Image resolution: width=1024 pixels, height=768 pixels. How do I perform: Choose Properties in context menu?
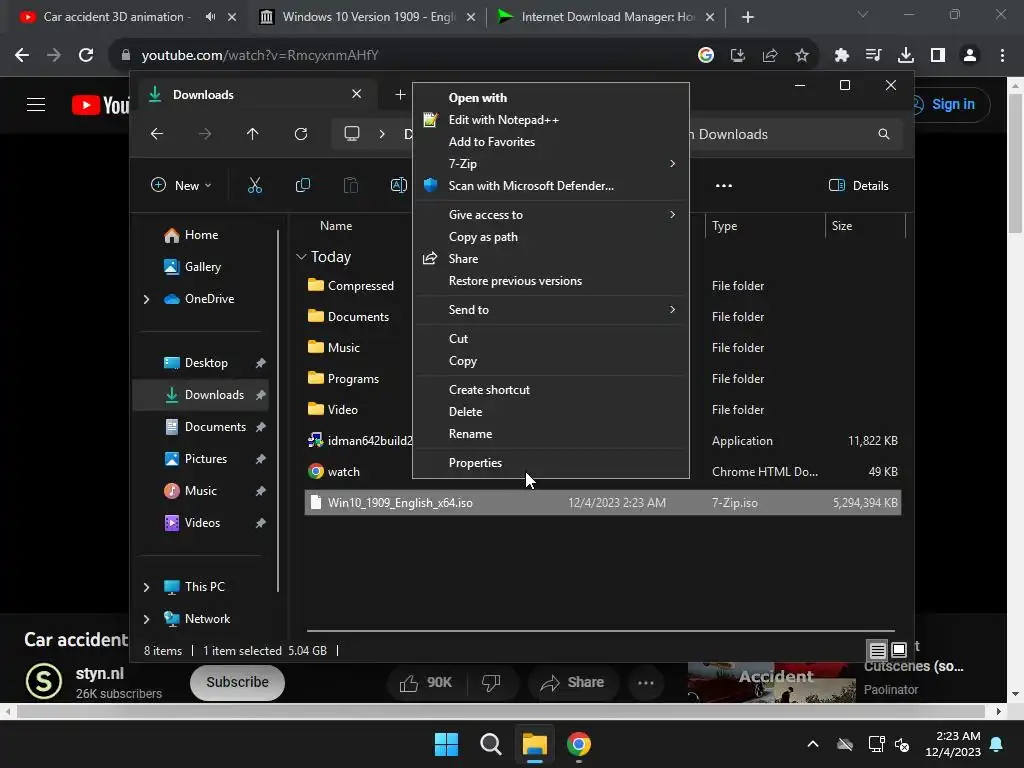(551, 462)
